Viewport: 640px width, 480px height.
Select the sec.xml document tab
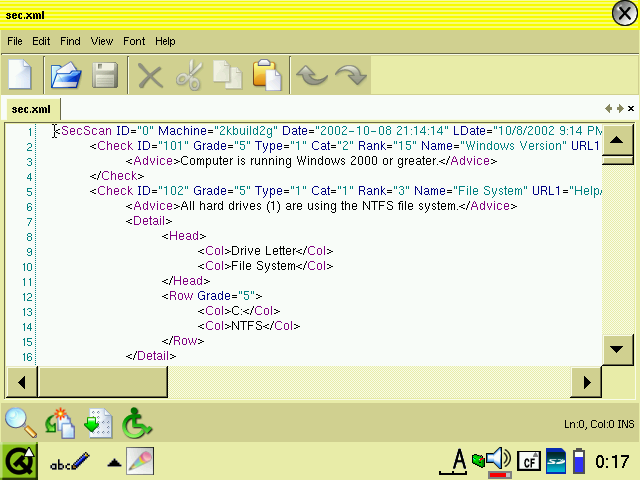click(x=31, y=109)
